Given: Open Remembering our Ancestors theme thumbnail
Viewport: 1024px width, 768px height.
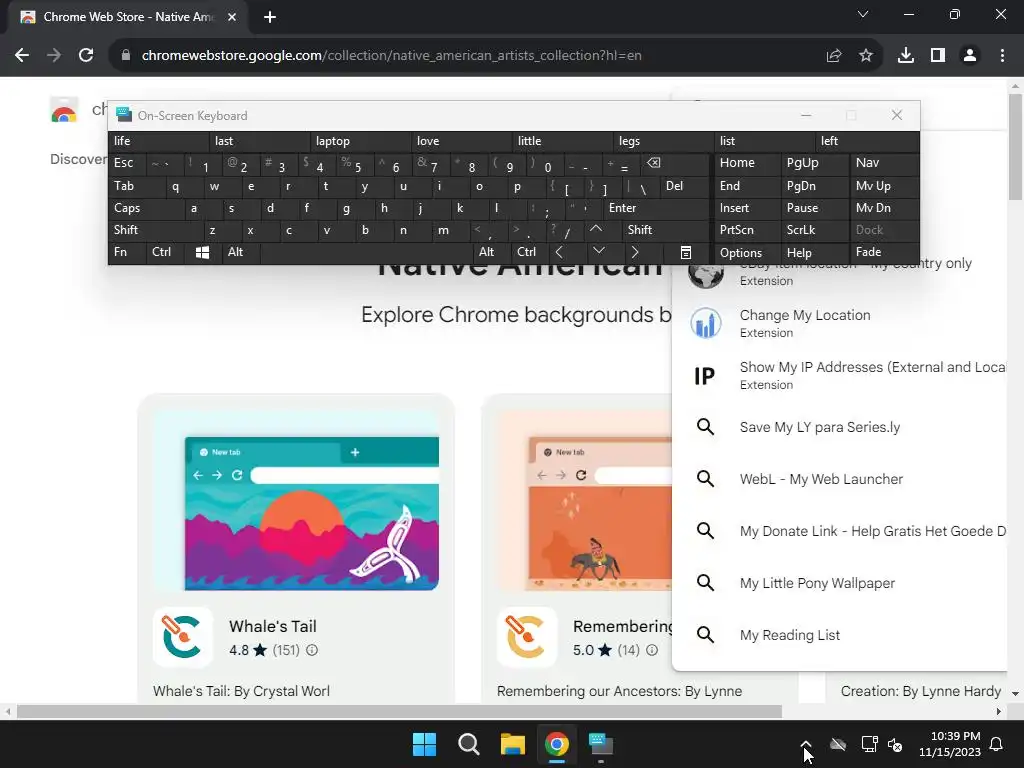Looking at the screenshot, I should [x=584, y=501].
